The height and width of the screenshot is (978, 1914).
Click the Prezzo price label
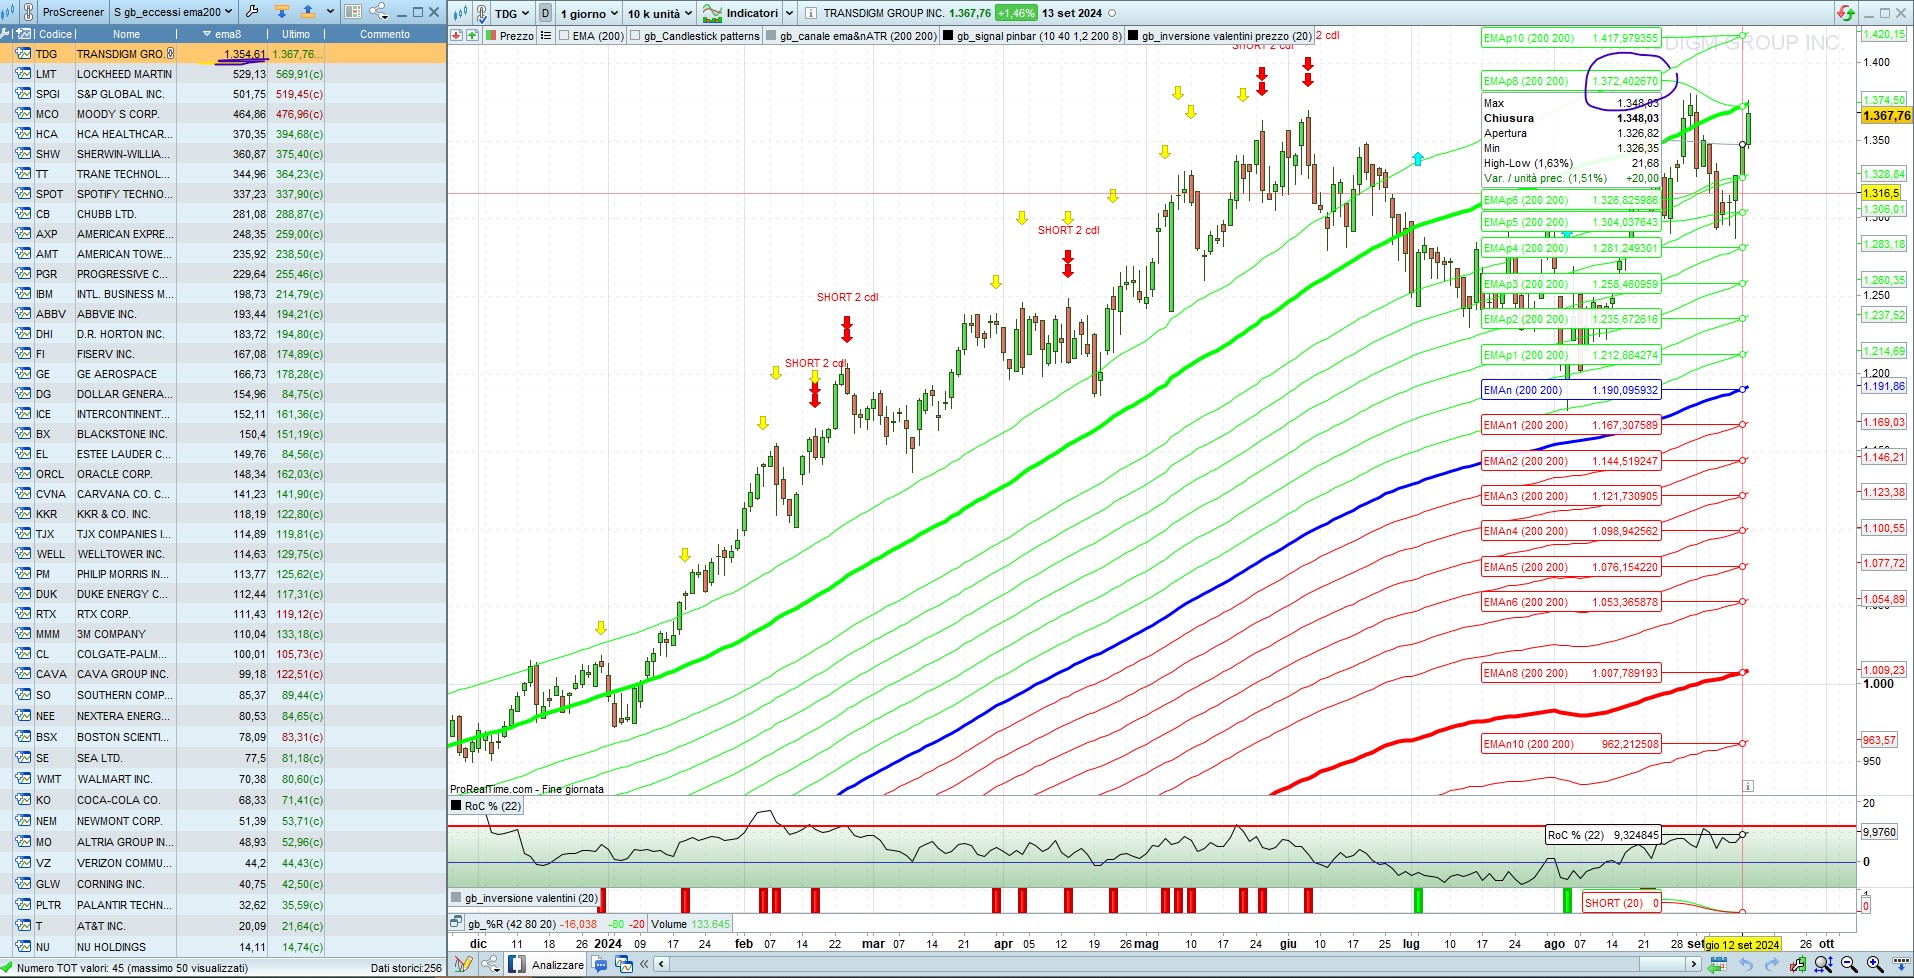coord(516,36)
